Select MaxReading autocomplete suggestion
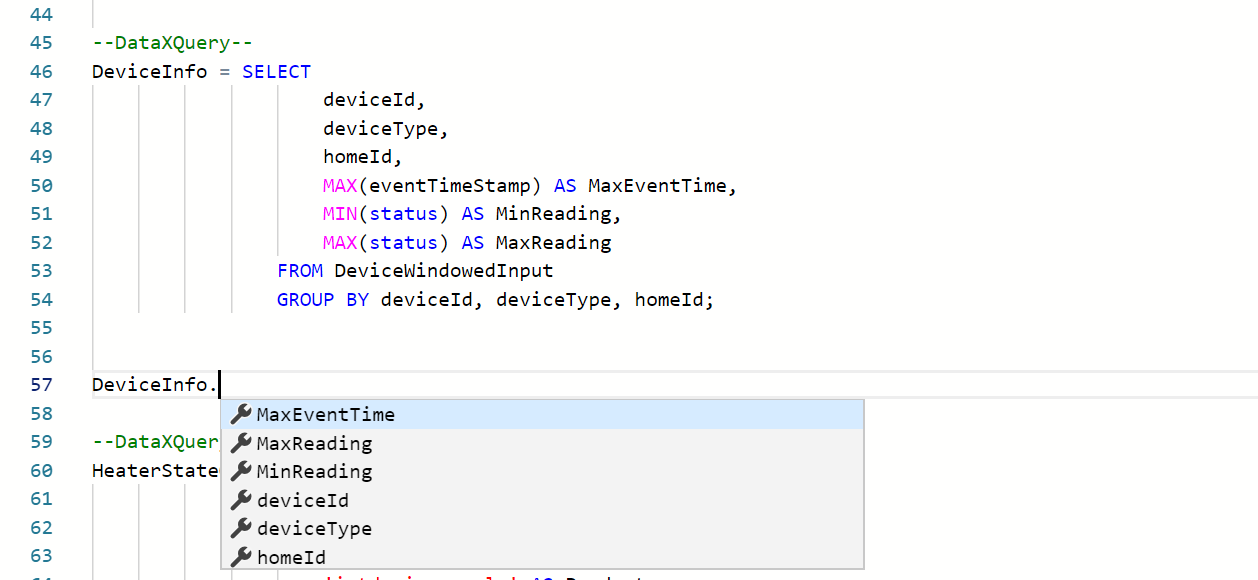The height and width of the screenshot is (580, 1258). pos(542,443)
